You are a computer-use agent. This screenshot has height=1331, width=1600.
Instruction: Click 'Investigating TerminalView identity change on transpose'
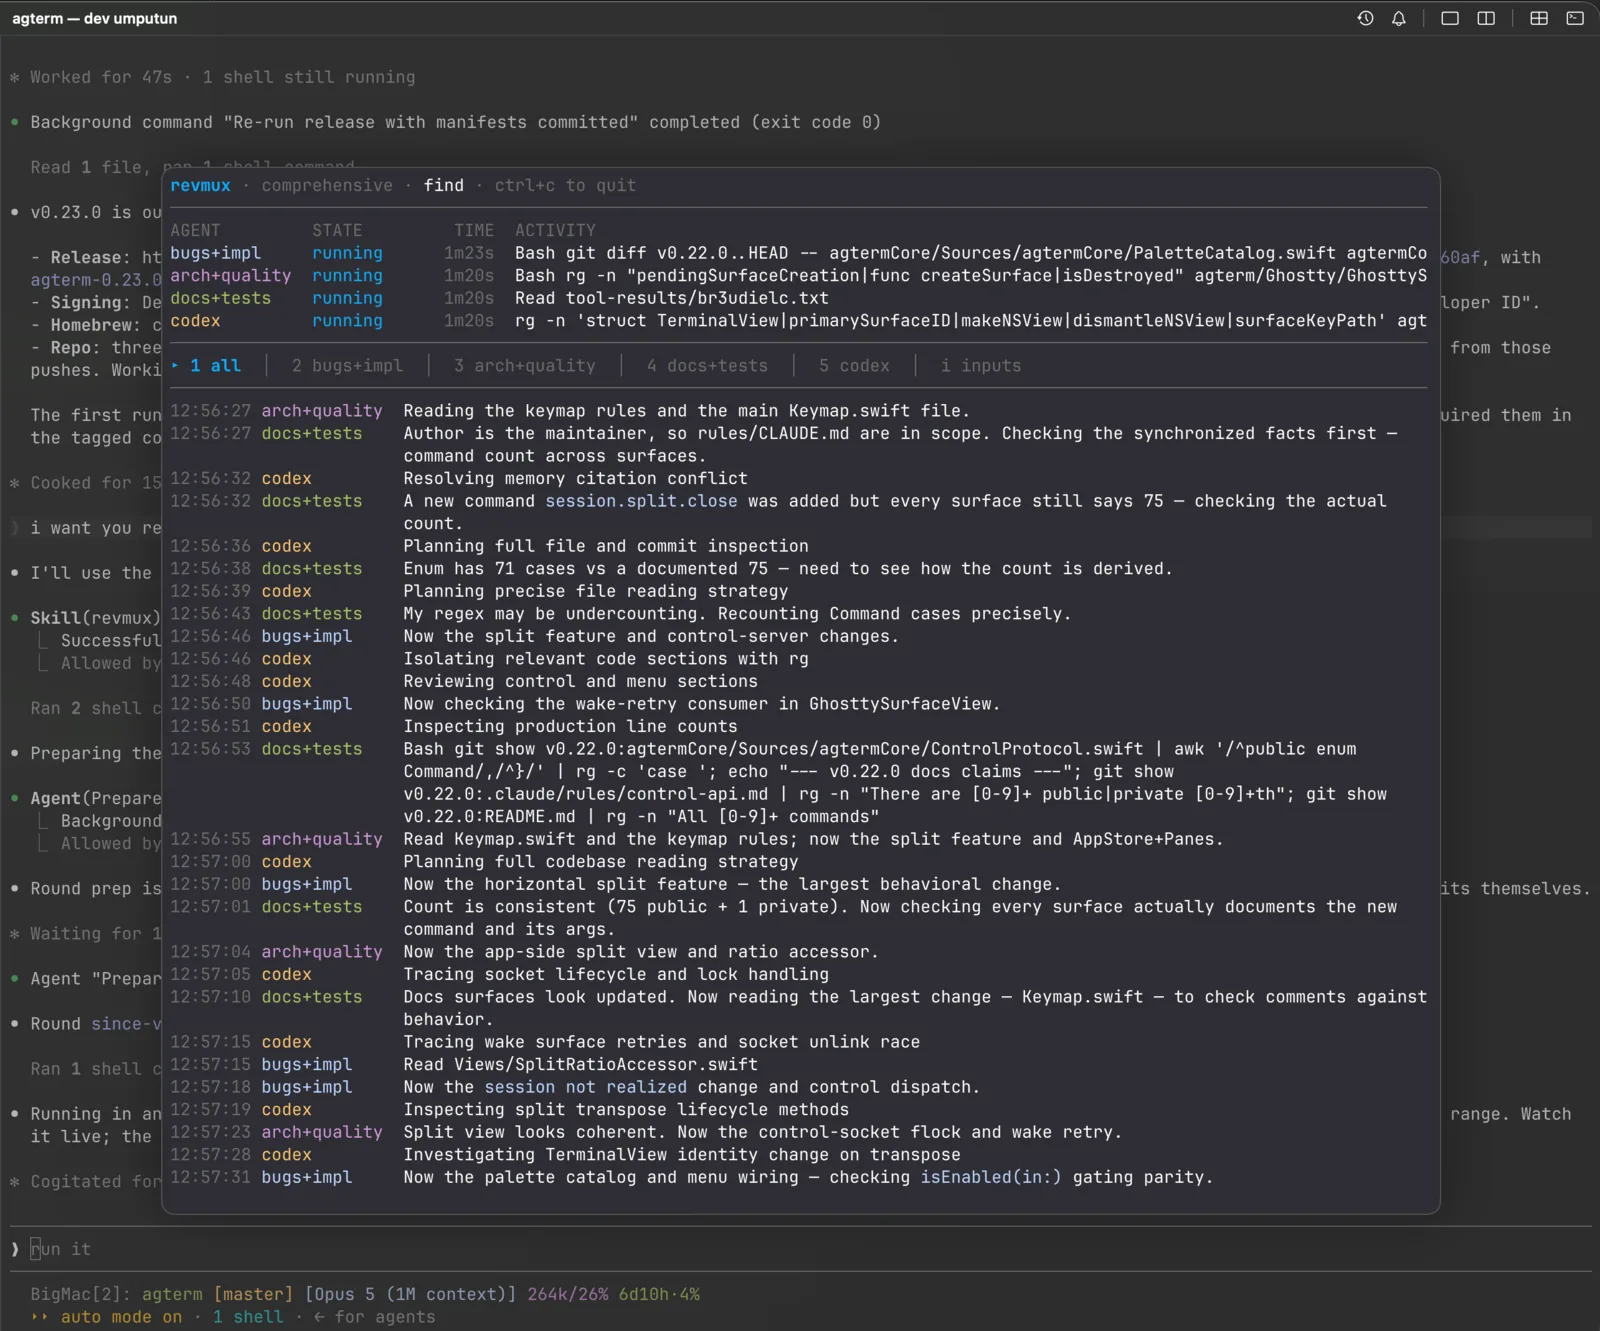(682, 1154)
